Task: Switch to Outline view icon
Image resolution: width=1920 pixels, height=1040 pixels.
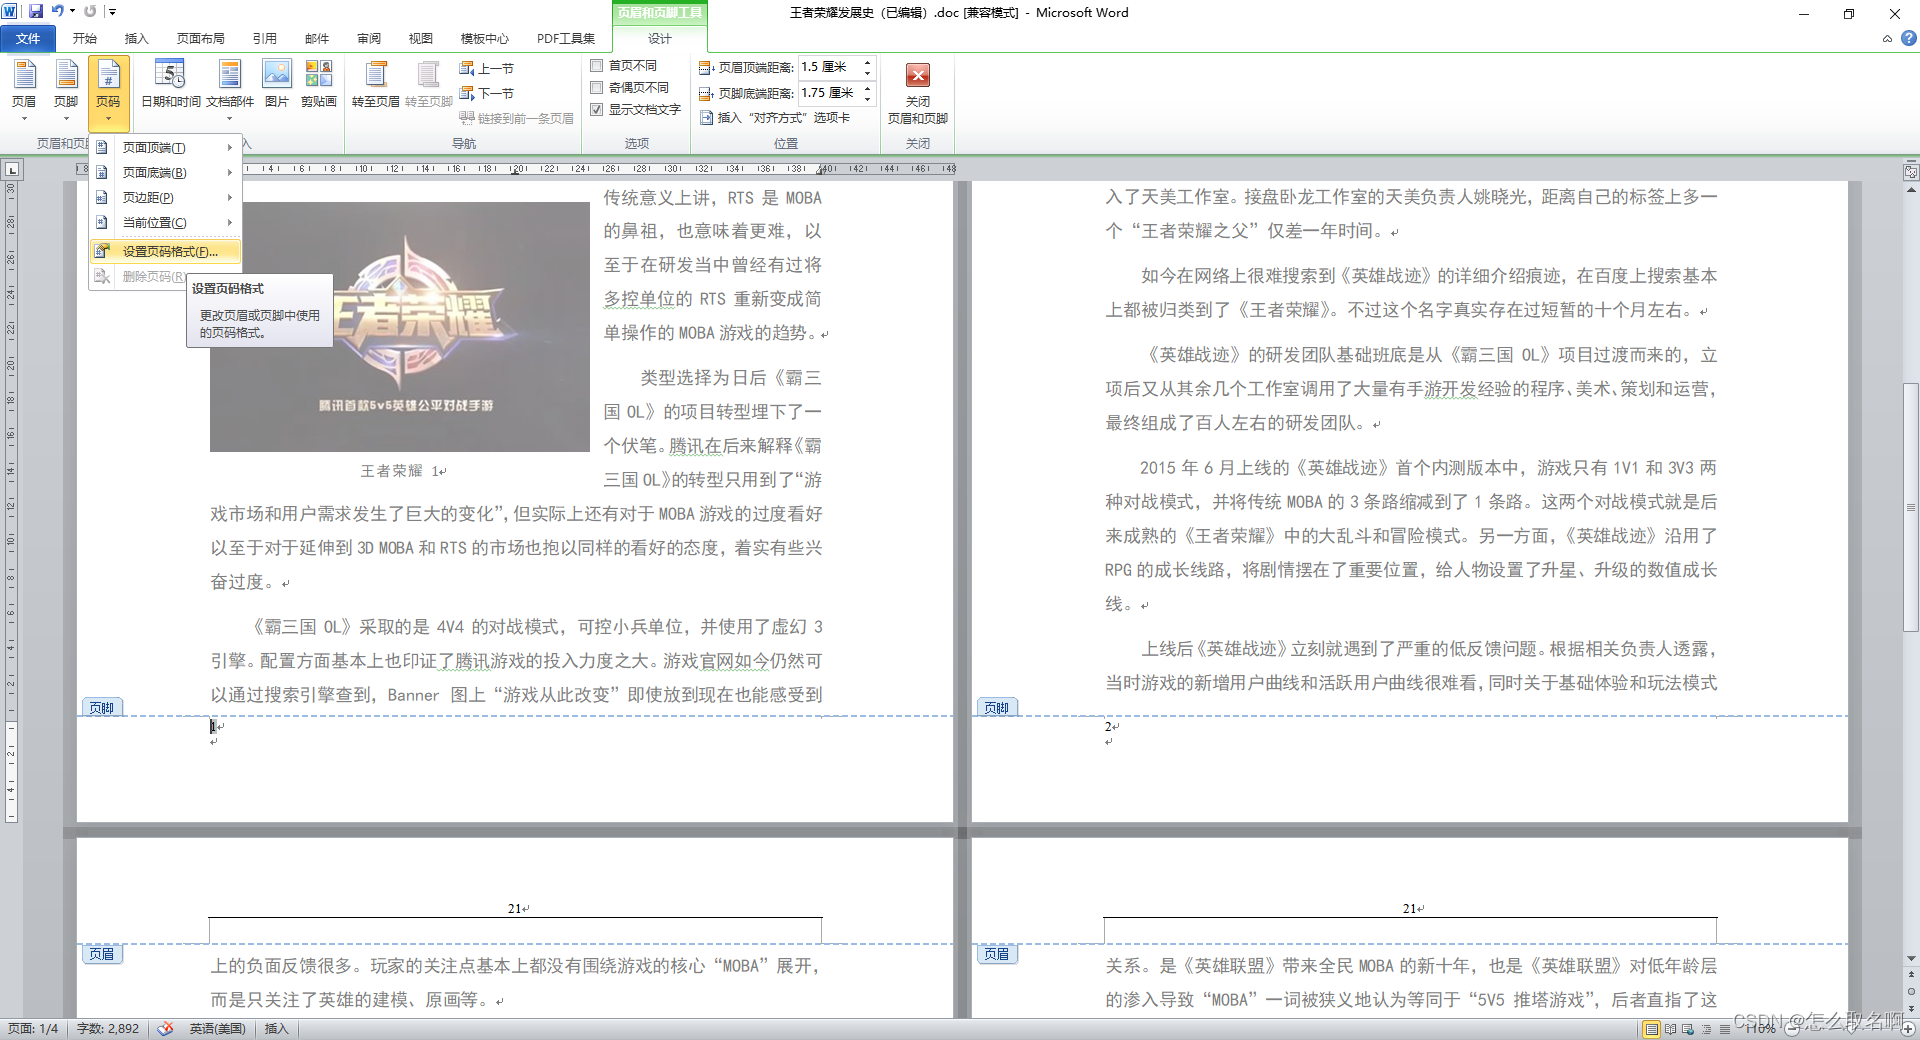Action: [x=1707, y=1029]
